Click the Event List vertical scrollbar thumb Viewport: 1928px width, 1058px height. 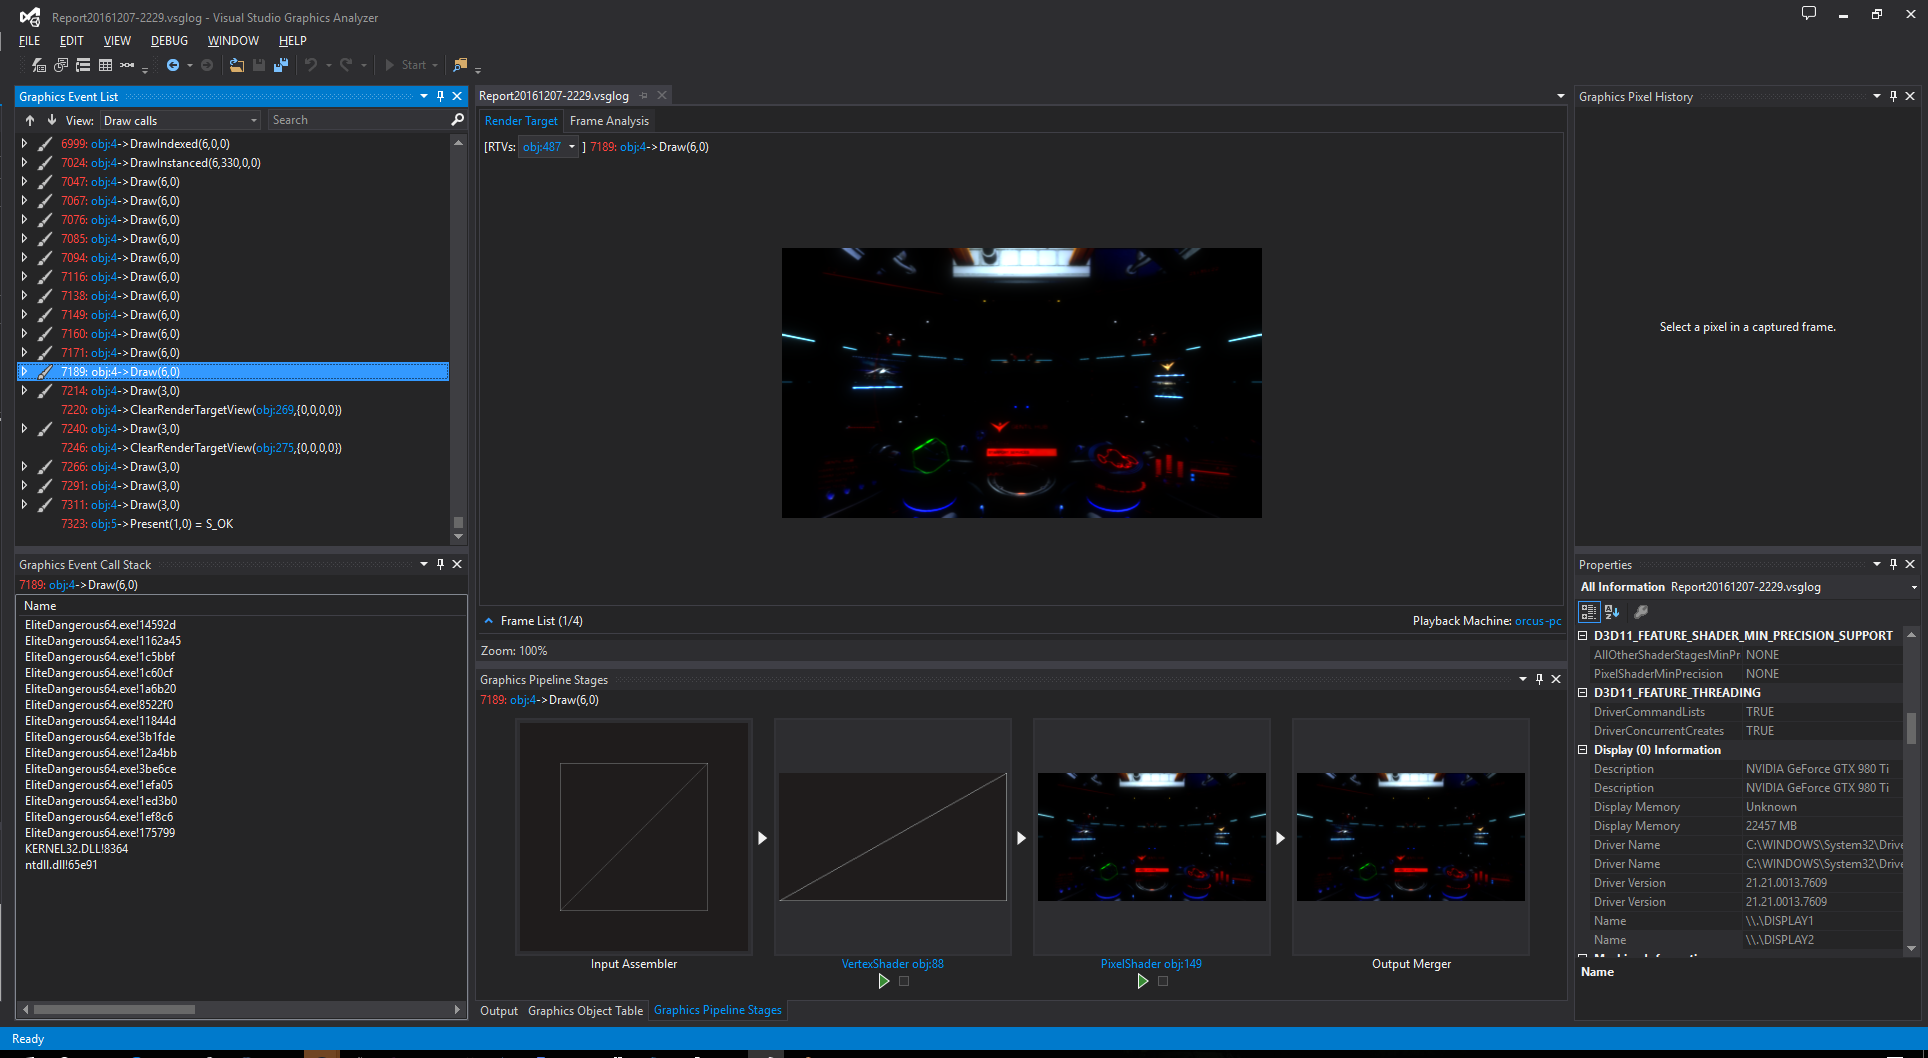(458, 522)
